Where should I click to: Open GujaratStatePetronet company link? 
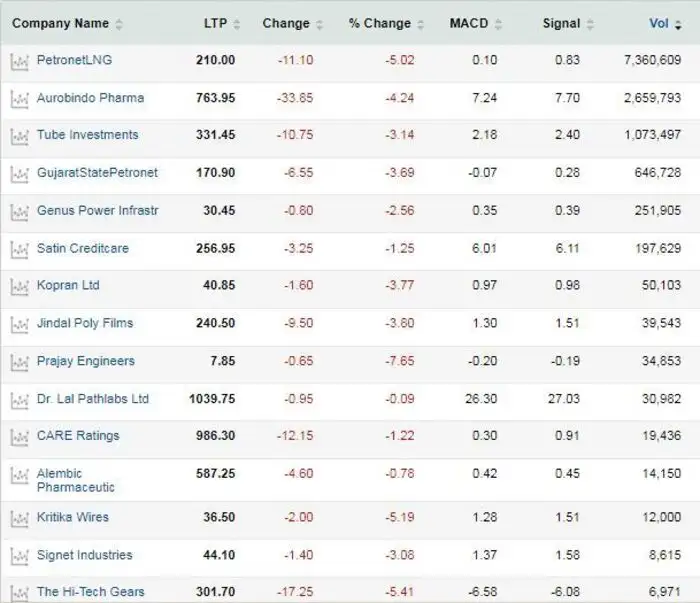point(97,173)
